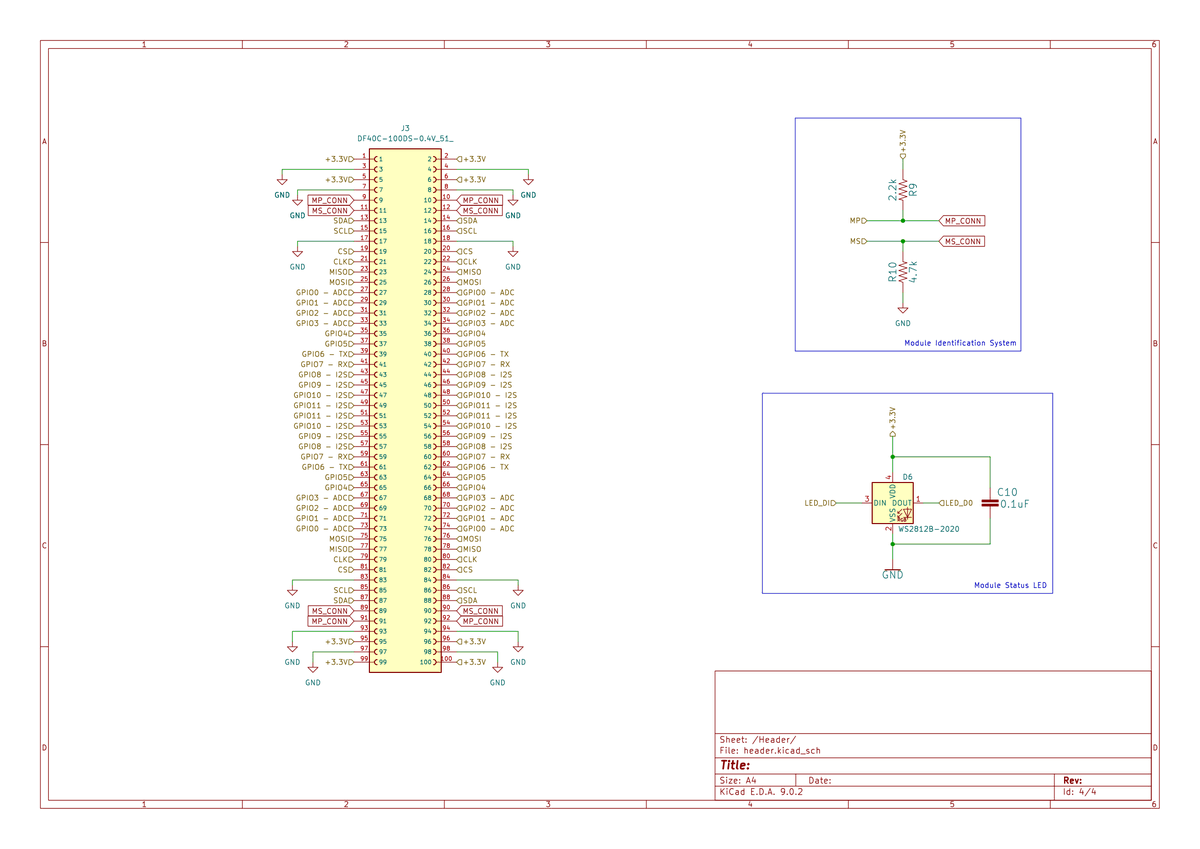Click the GPIO7 - RX label at pin 42
This screenshot has height=849, width=1200.
click(484, 365)
